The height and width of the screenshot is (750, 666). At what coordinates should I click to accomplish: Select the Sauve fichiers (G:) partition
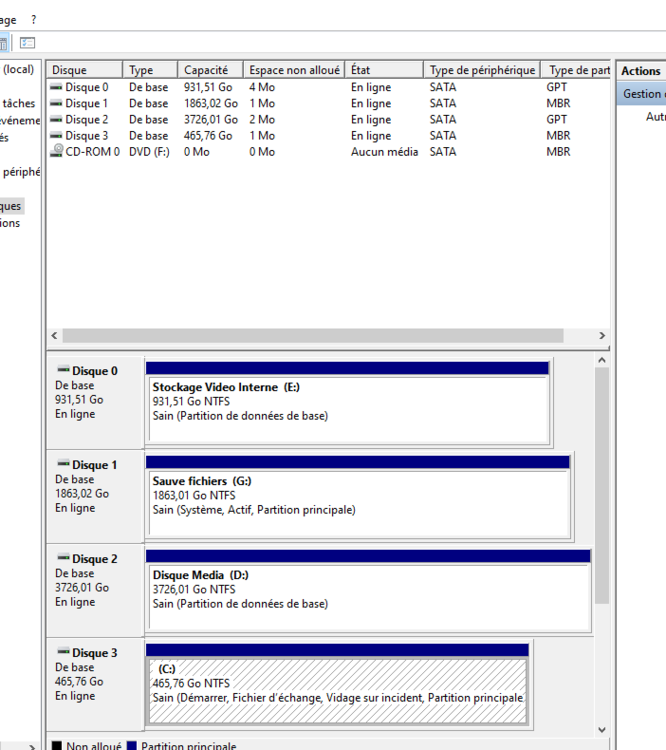[x=357, y=503]
